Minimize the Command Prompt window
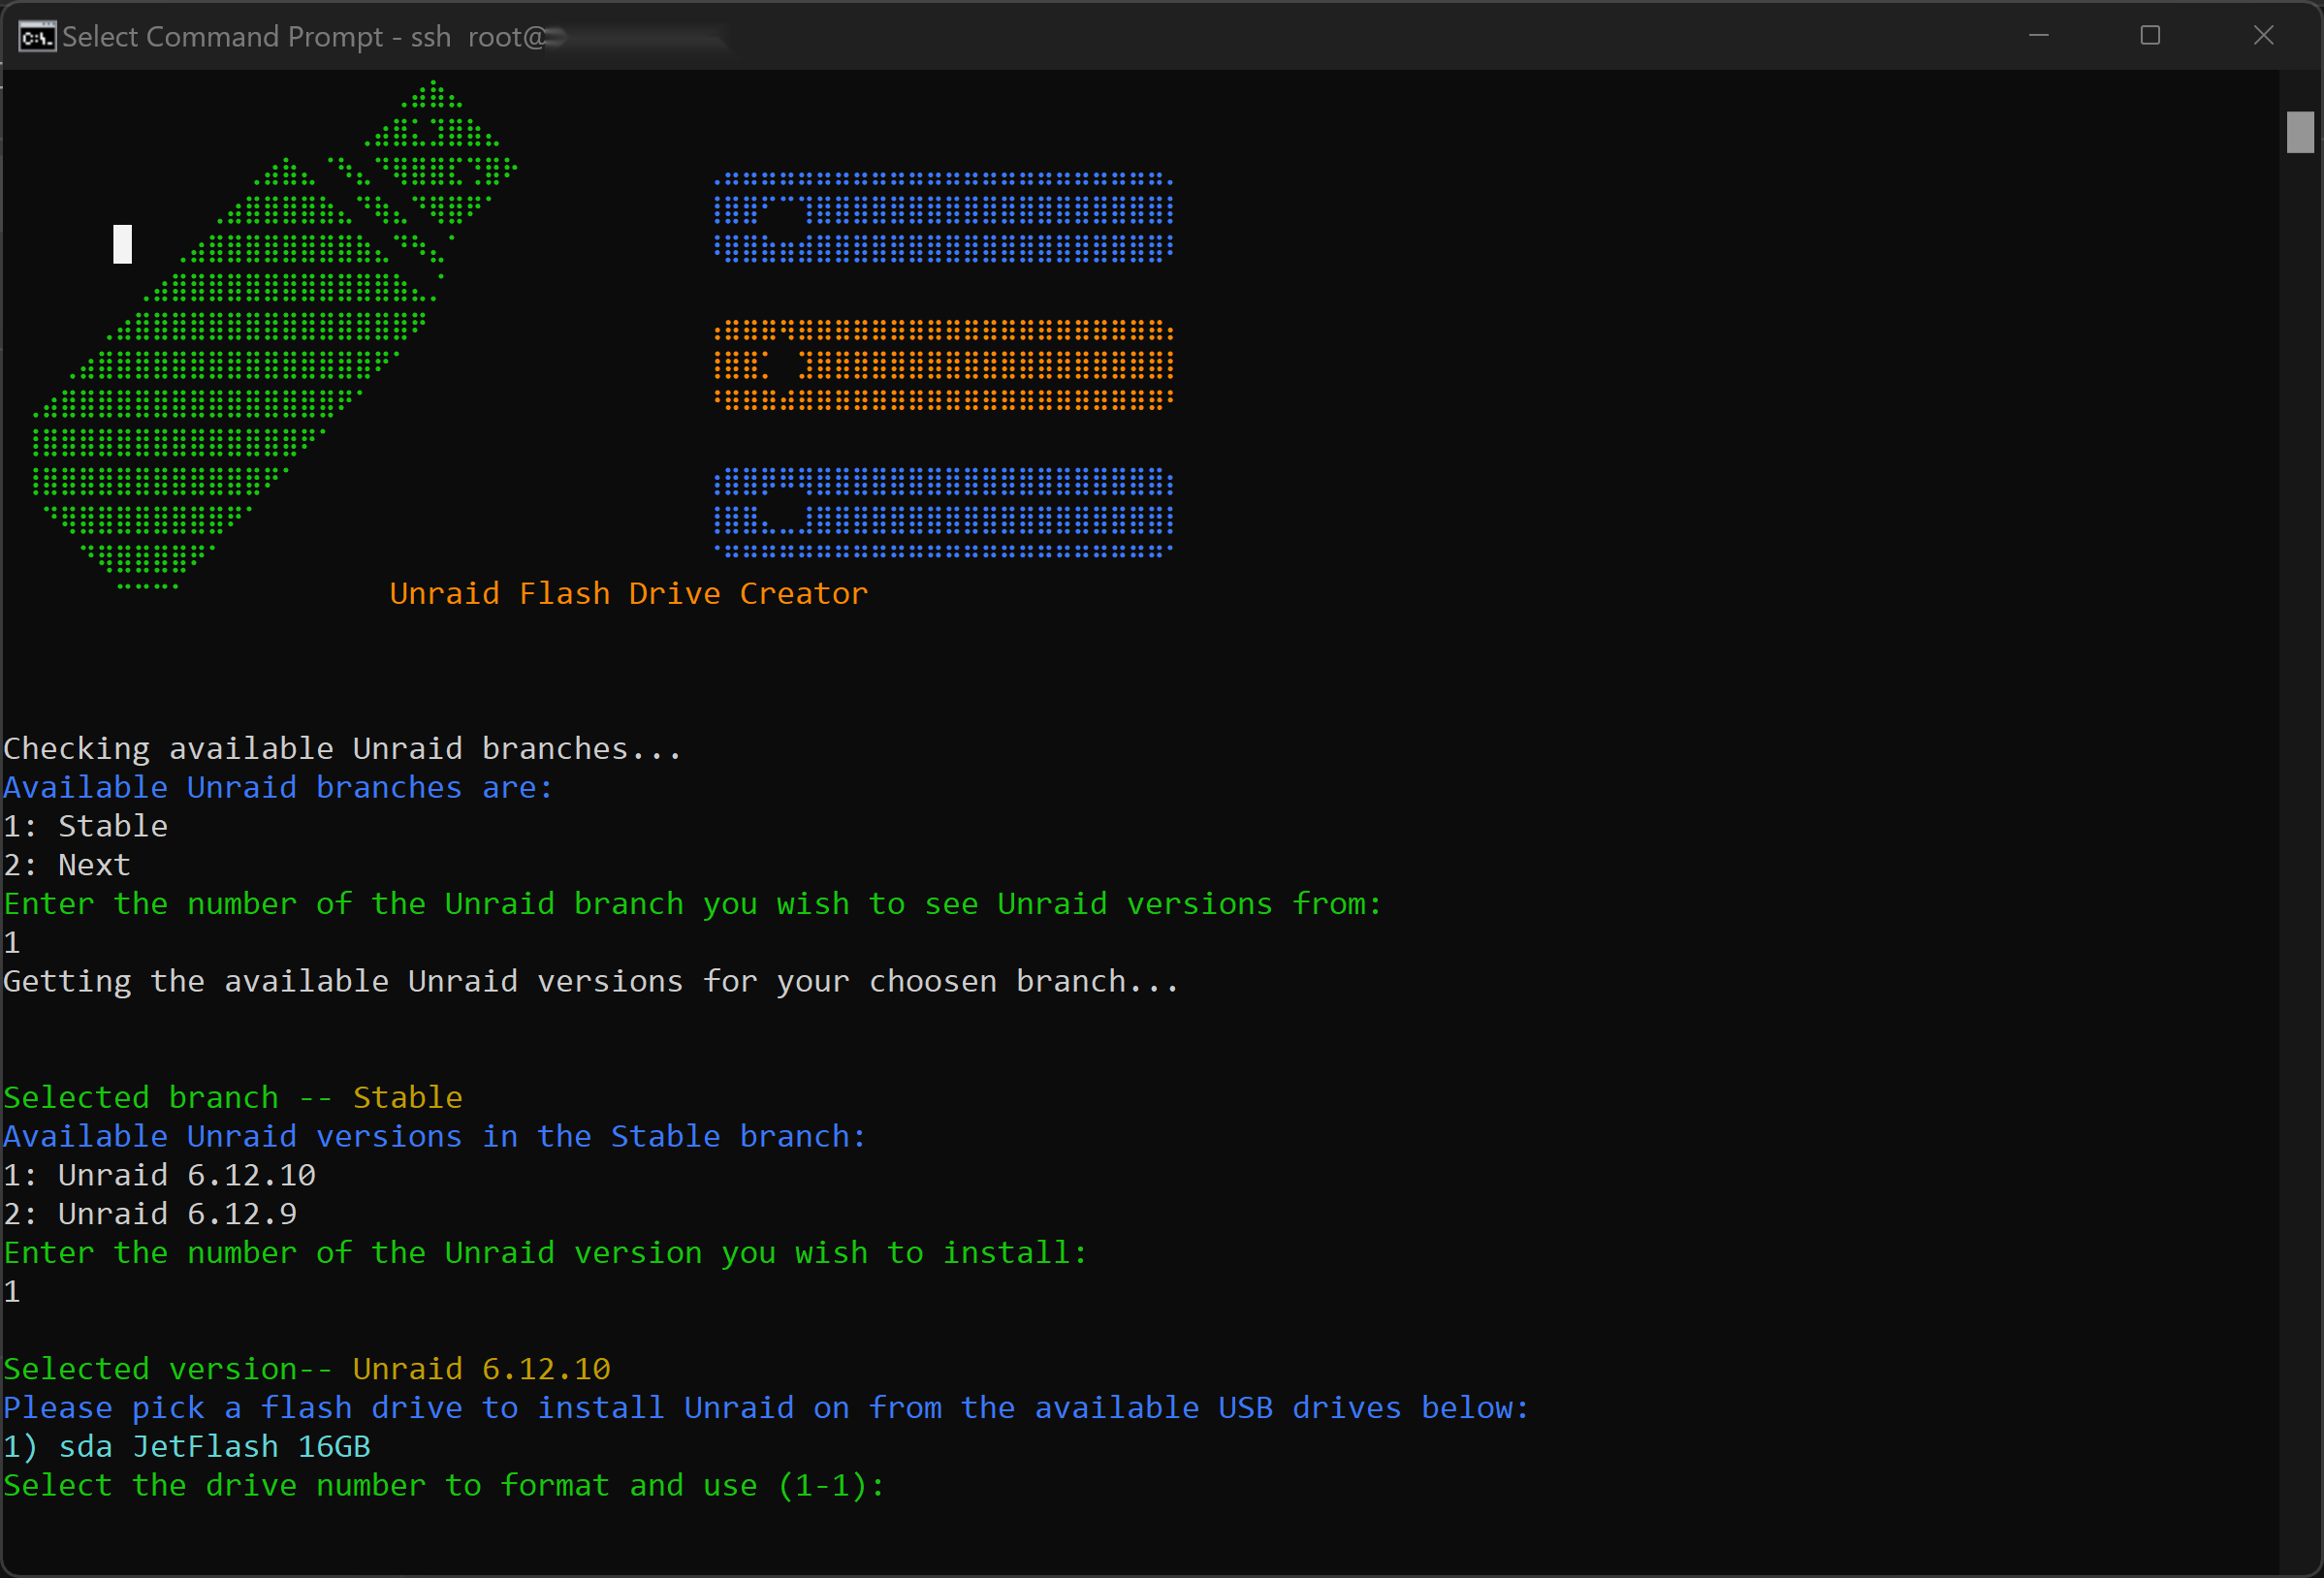 2038,36
